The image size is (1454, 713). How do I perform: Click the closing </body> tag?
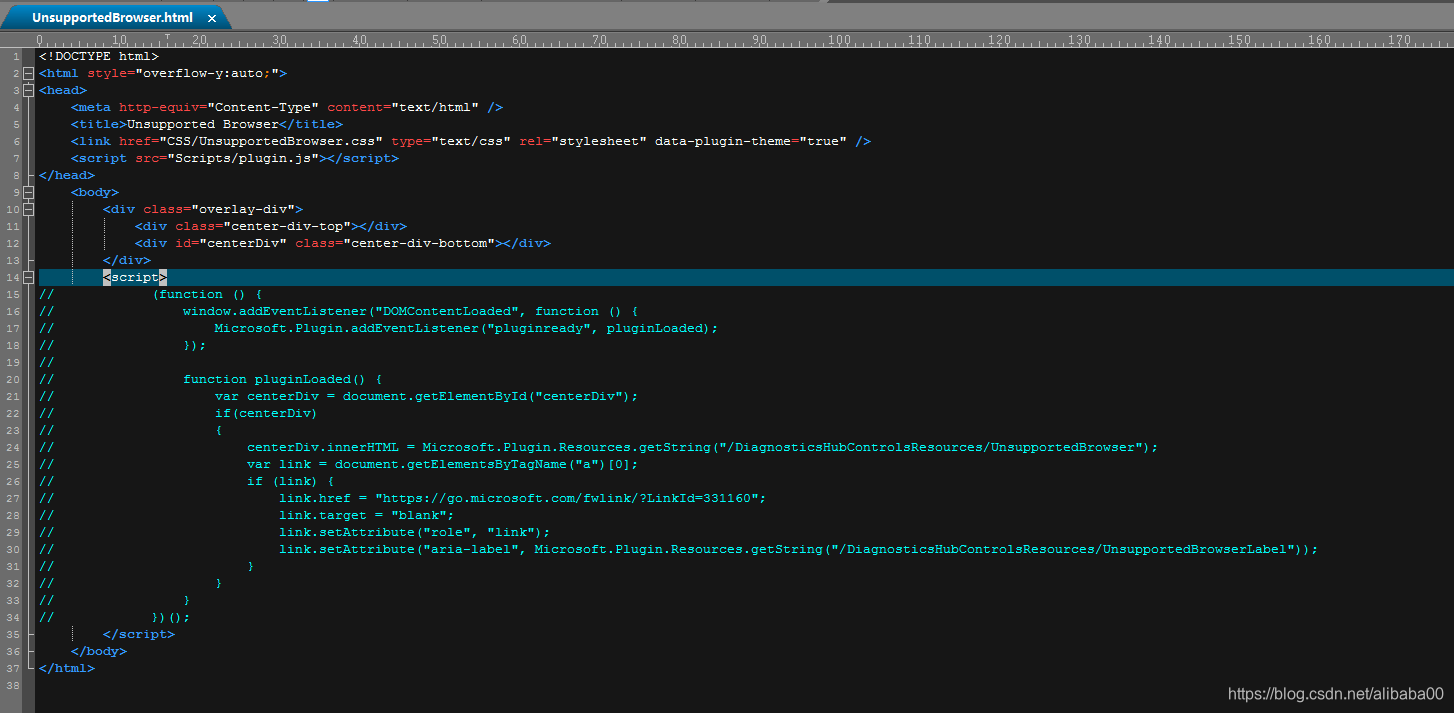coord(99,651)
